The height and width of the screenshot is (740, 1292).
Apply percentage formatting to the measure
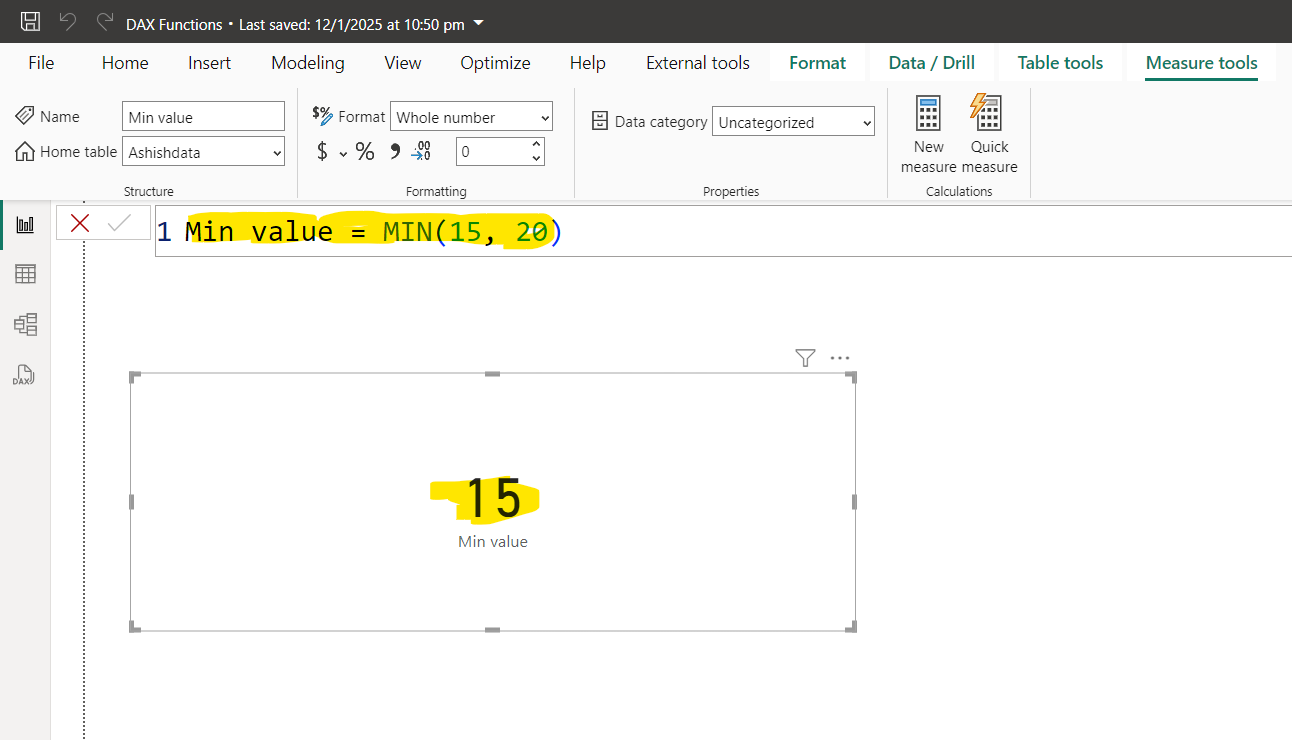[x=365, y=151]
